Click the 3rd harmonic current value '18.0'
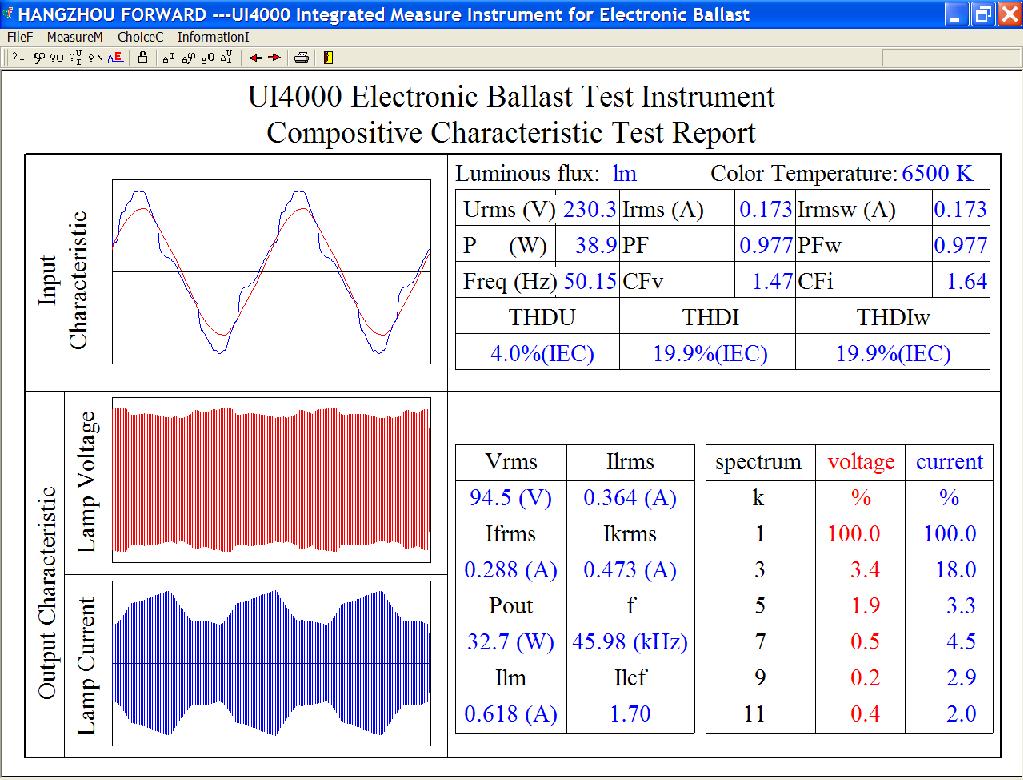 pyautogui.click(x=956, y=570)
